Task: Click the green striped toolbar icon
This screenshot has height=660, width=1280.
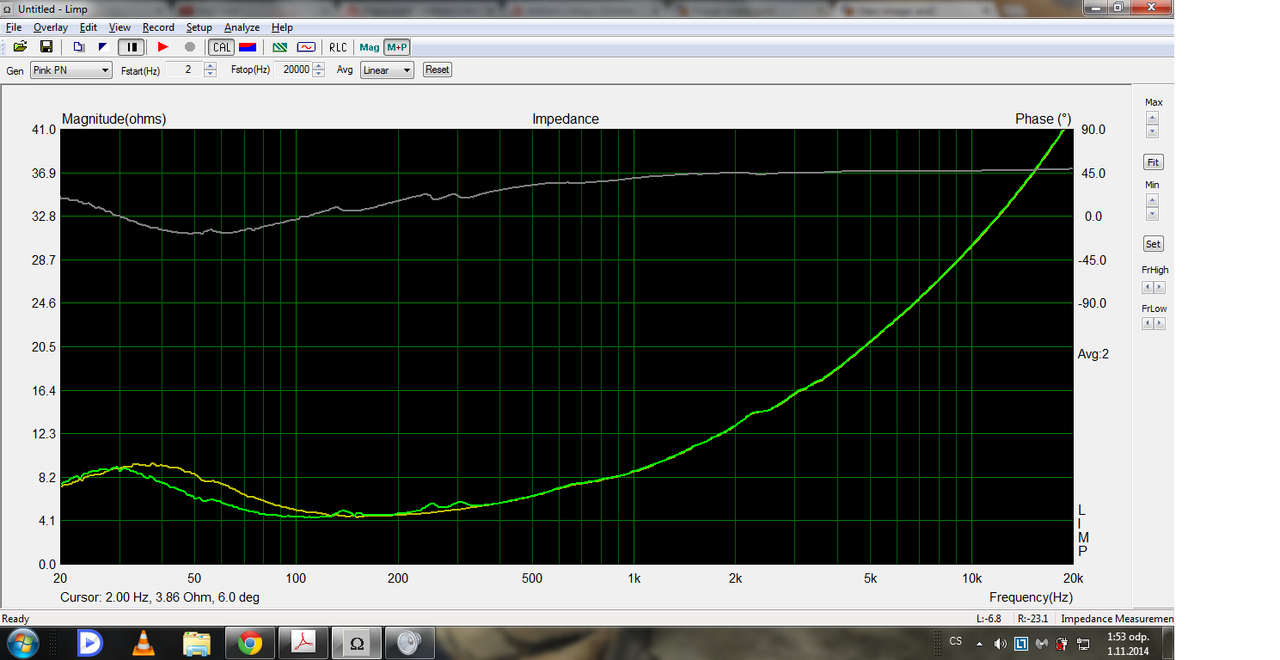Action: click(281, 47)
